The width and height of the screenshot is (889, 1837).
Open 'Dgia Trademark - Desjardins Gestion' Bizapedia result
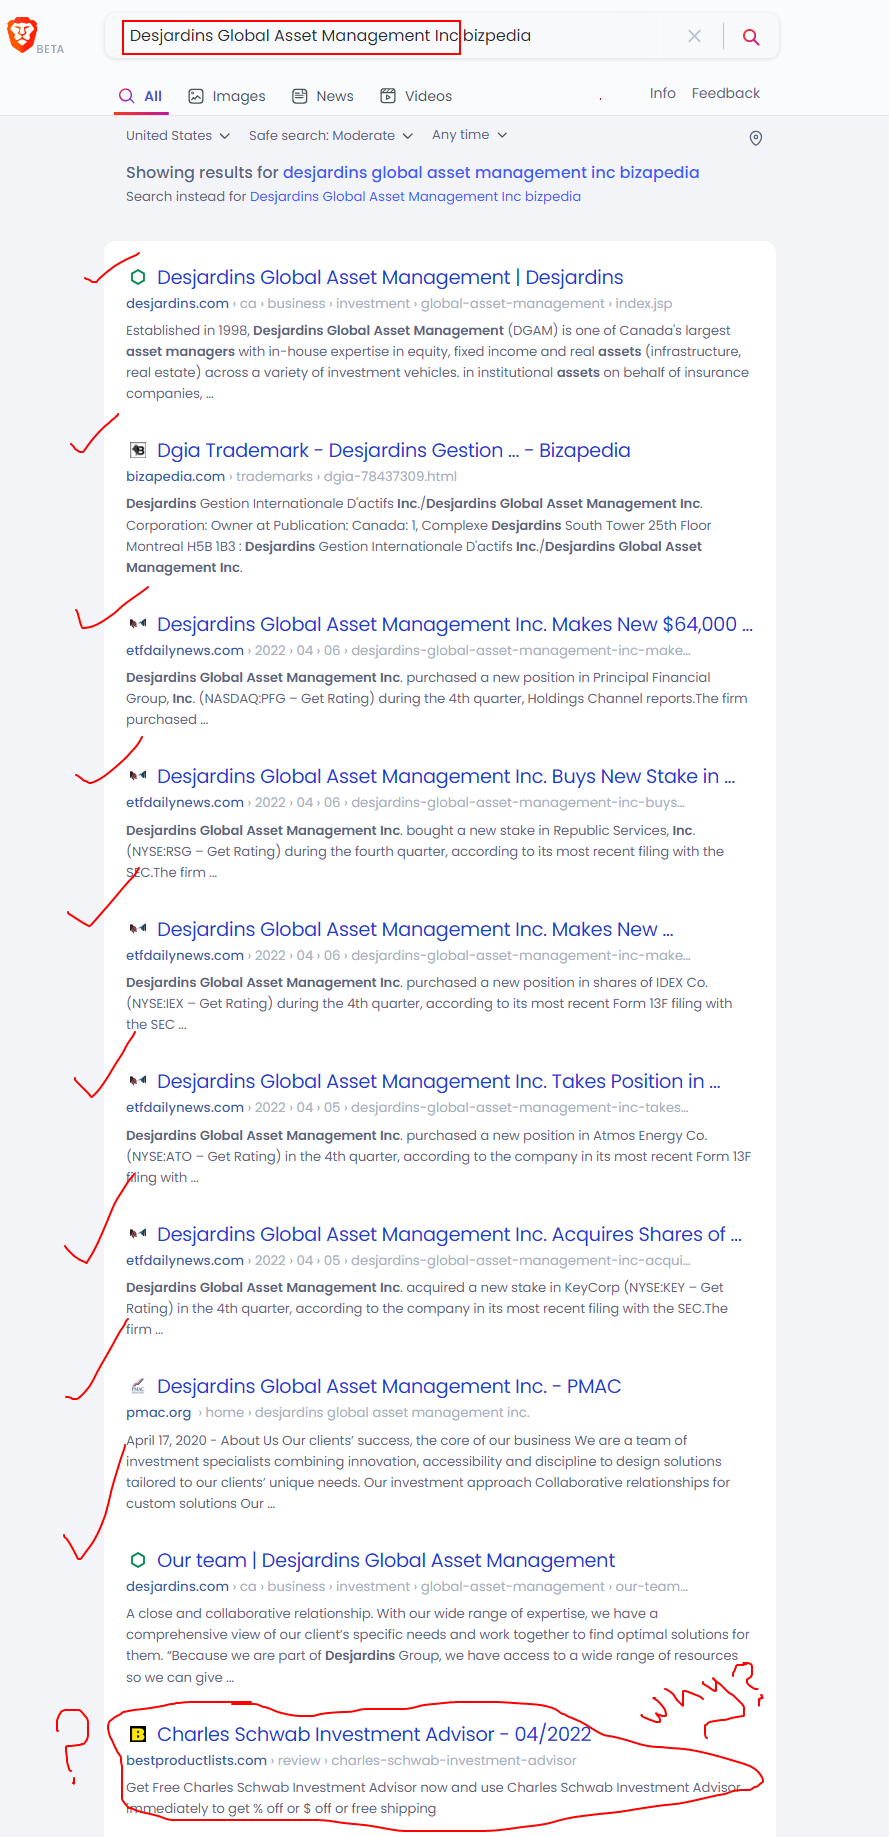pos(394,450)
